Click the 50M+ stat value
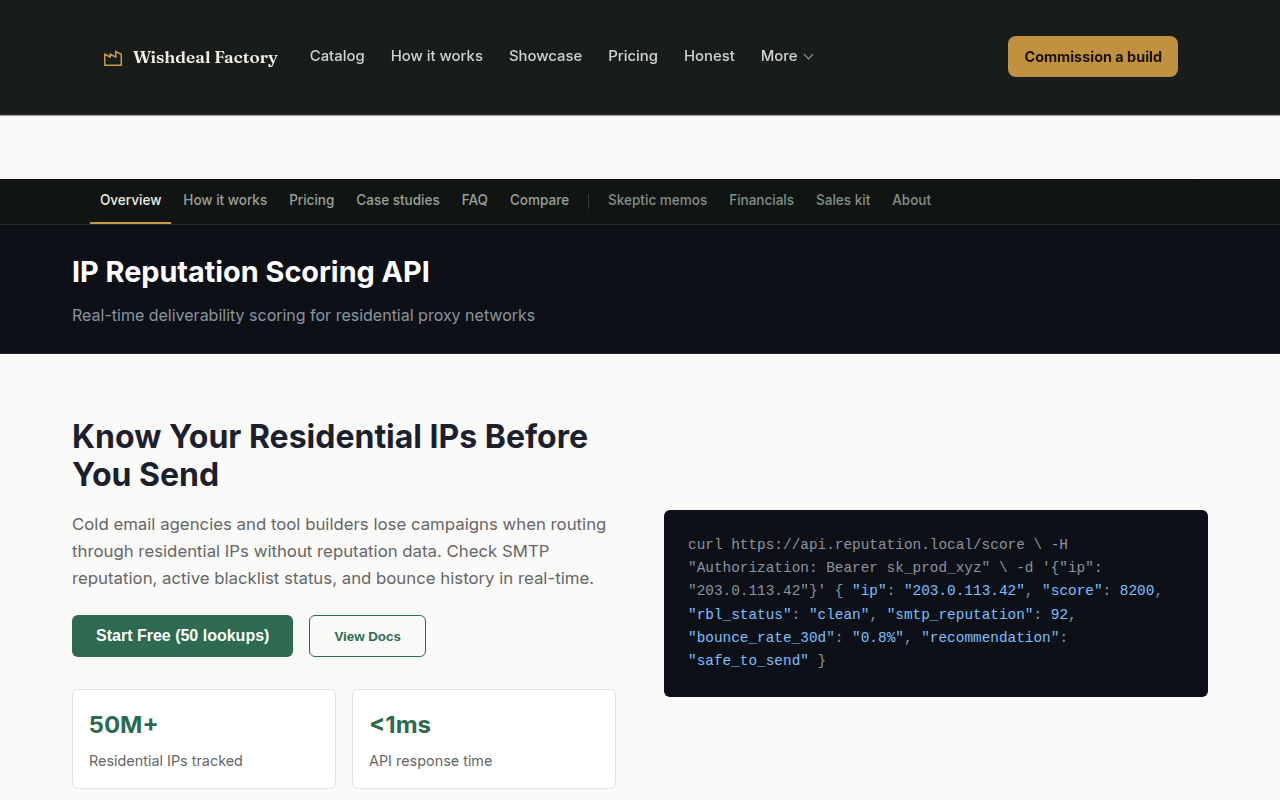This screenshot has width=1280, height=800. [124, 725]
